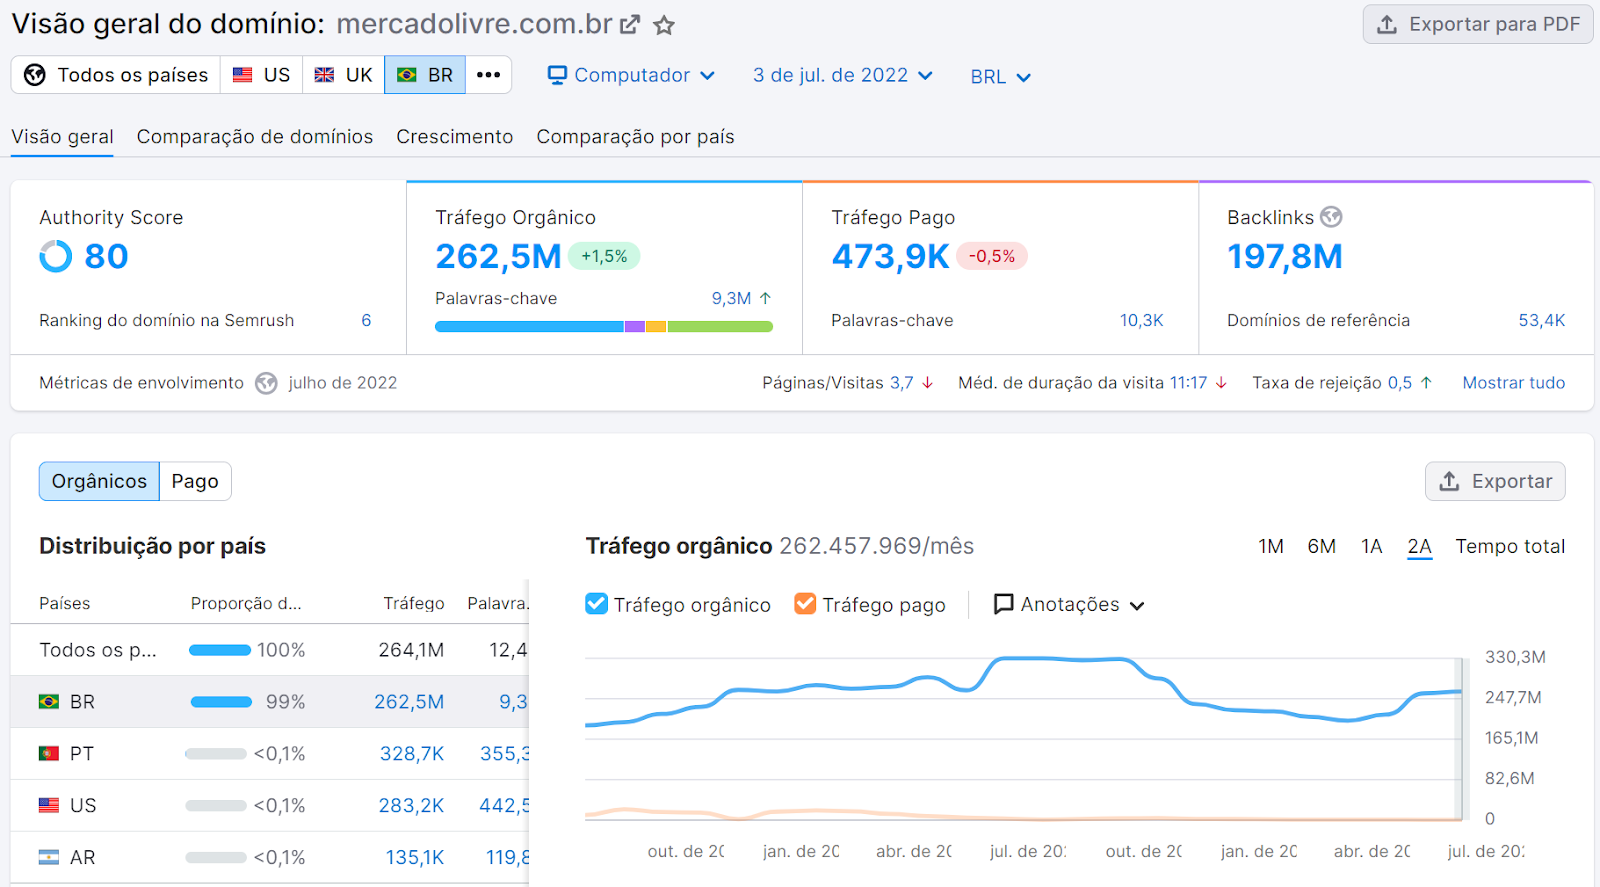Switch to Pago toggle

(x=195, y=481)
